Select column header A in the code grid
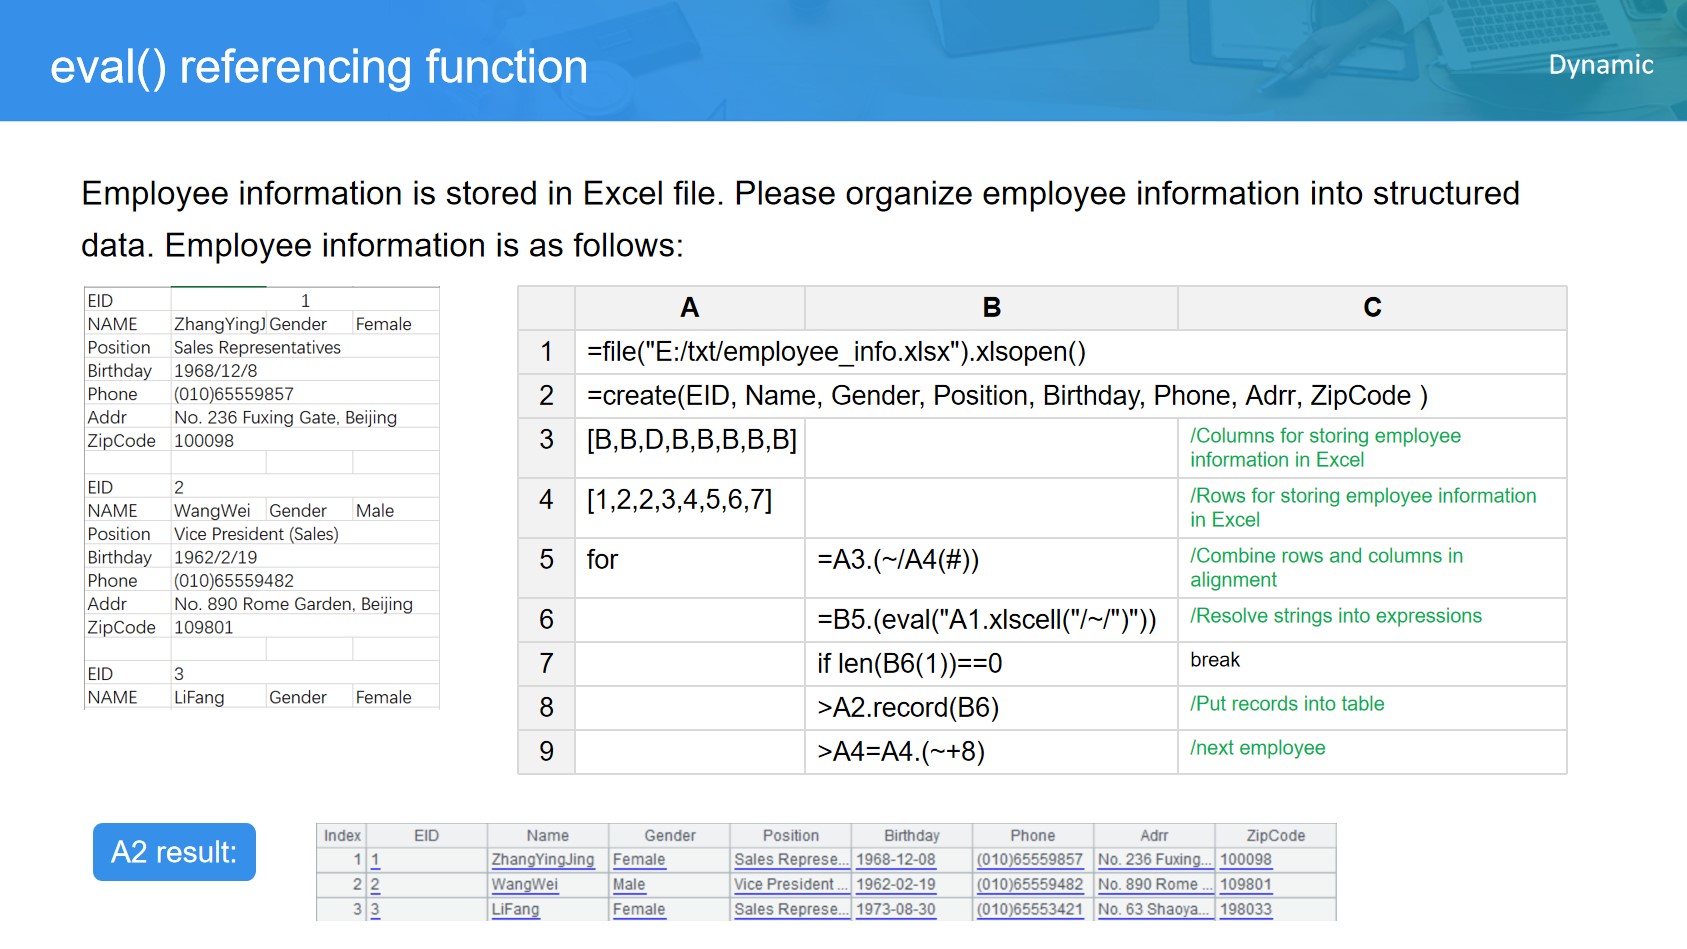Image resolution: width=1687 pixels, height=949 pixels. [x=689, y=308]
